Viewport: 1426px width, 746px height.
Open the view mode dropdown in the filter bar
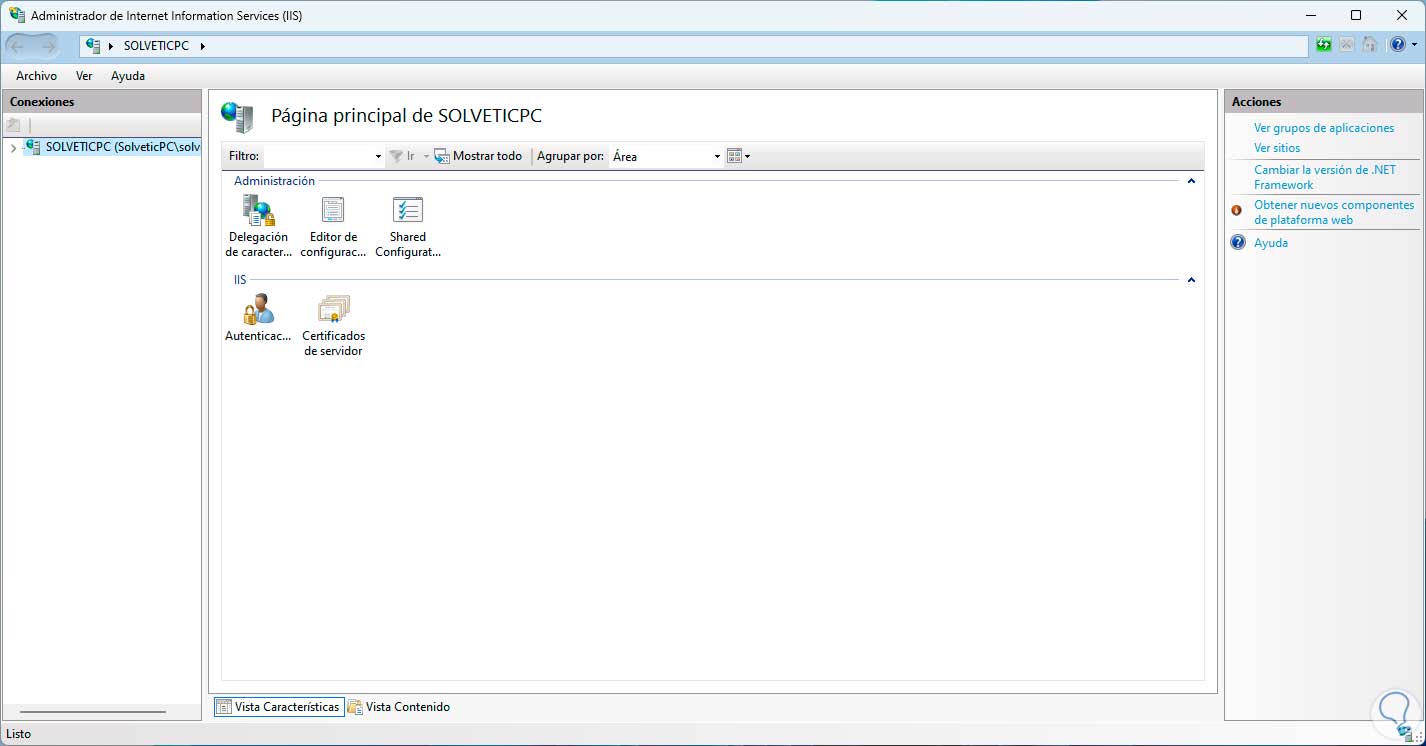tap(738, 156)
